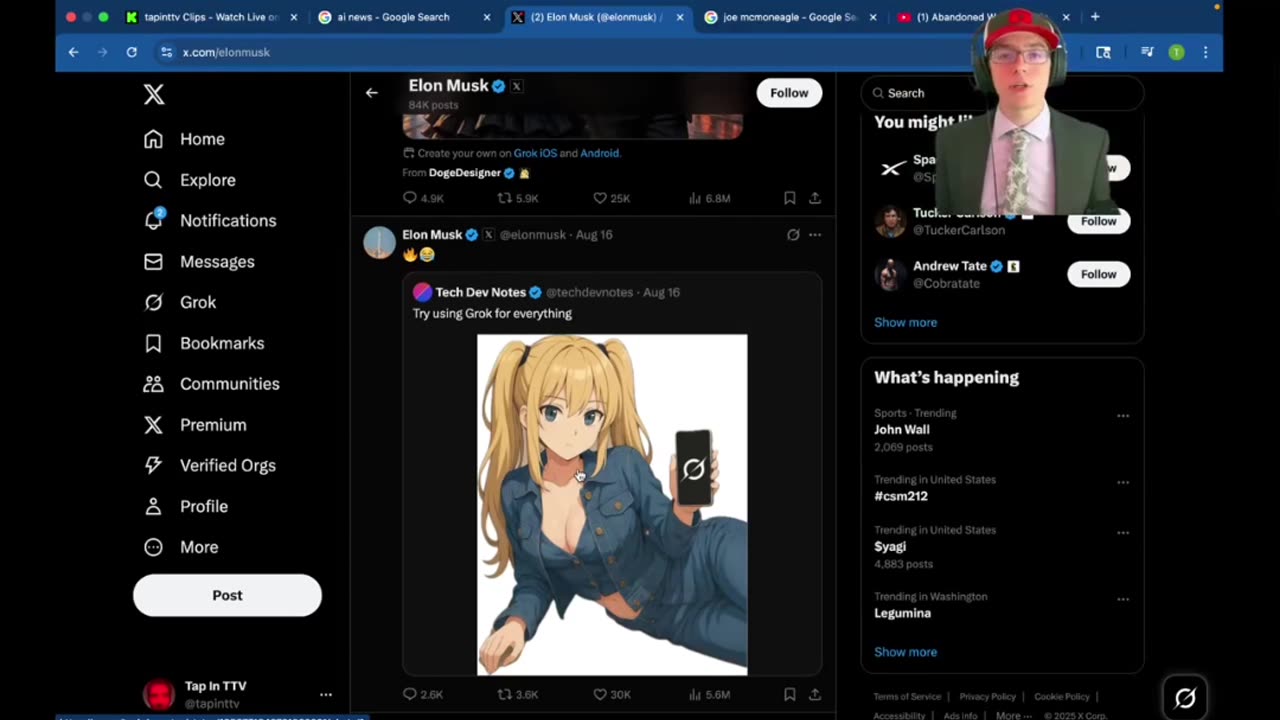View analytics icon showing 5.6M views
Image resolution: width=1280 pixels, height=720 pixels.
tap(695, 694)
